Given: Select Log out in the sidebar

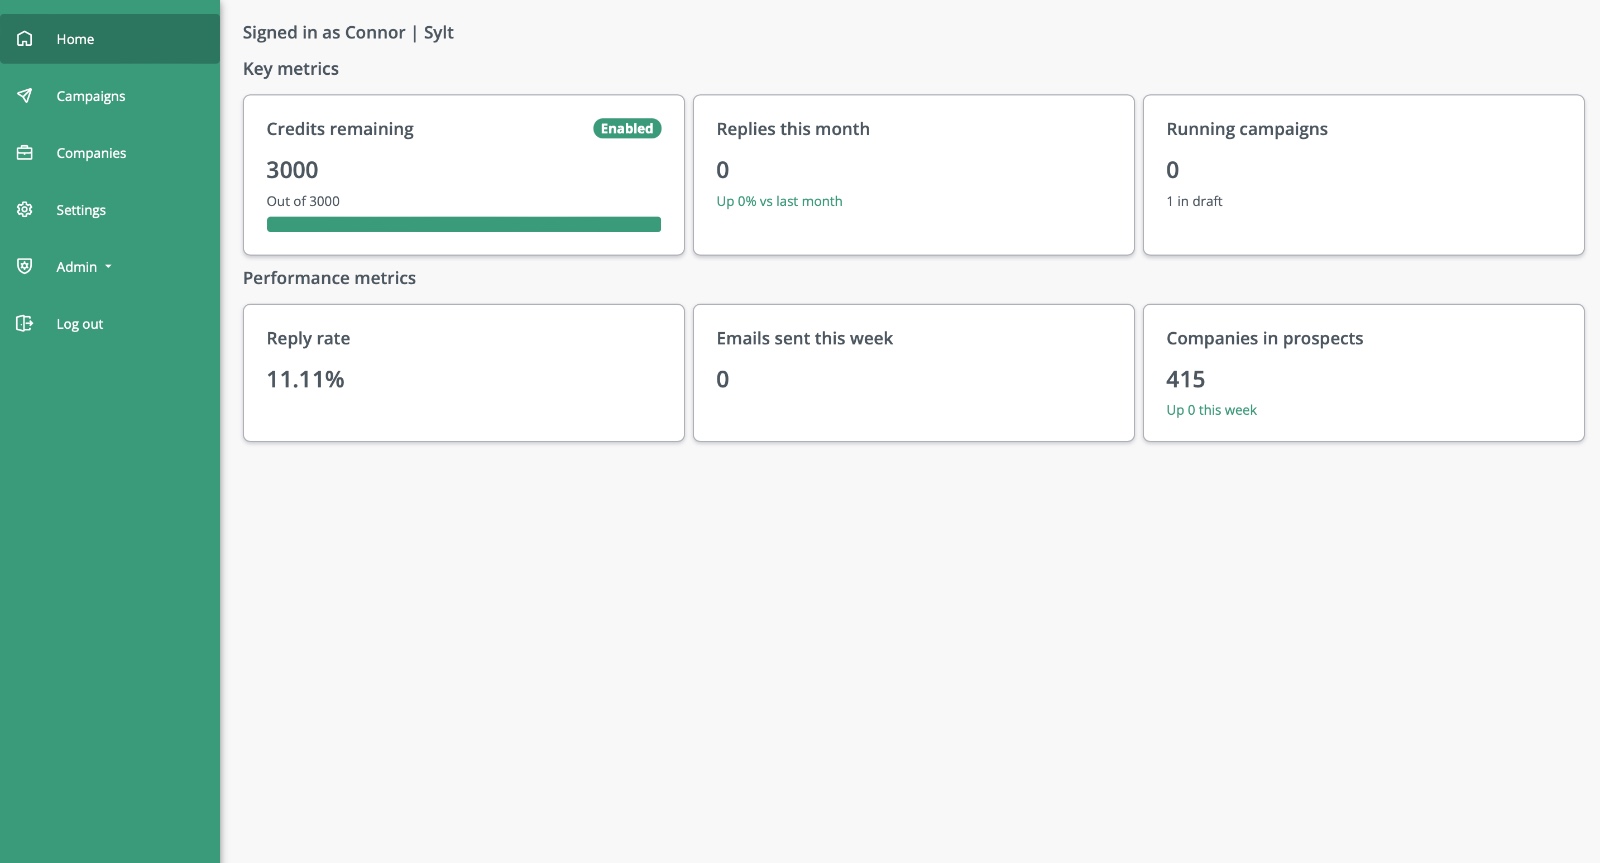Looking at the screenshot, I should tap(110, 324).
